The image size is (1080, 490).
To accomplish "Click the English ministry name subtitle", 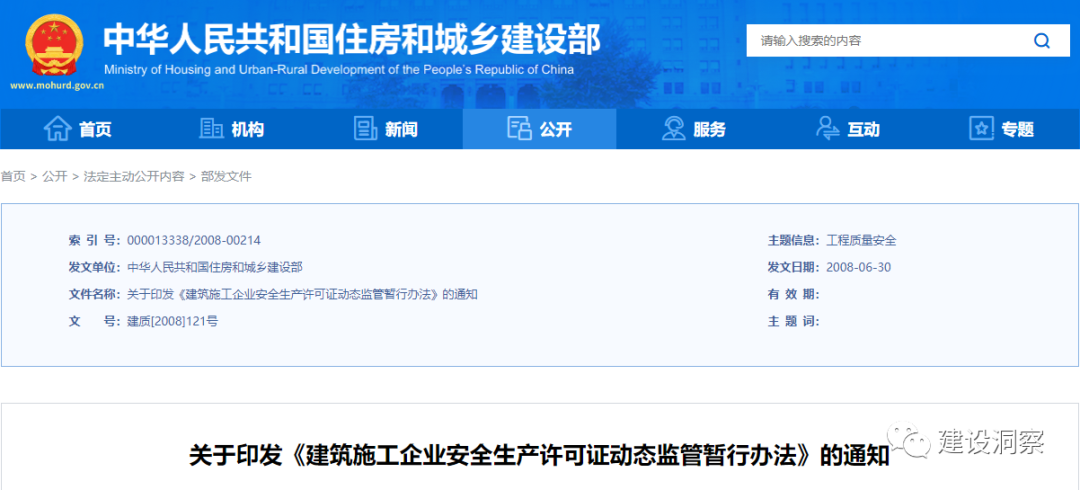I will 339,70.
